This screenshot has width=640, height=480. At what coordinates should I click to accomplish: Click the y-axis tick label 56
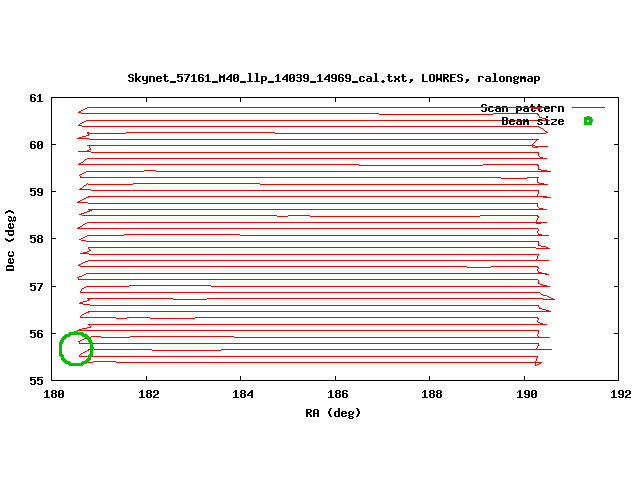[36, 334]
